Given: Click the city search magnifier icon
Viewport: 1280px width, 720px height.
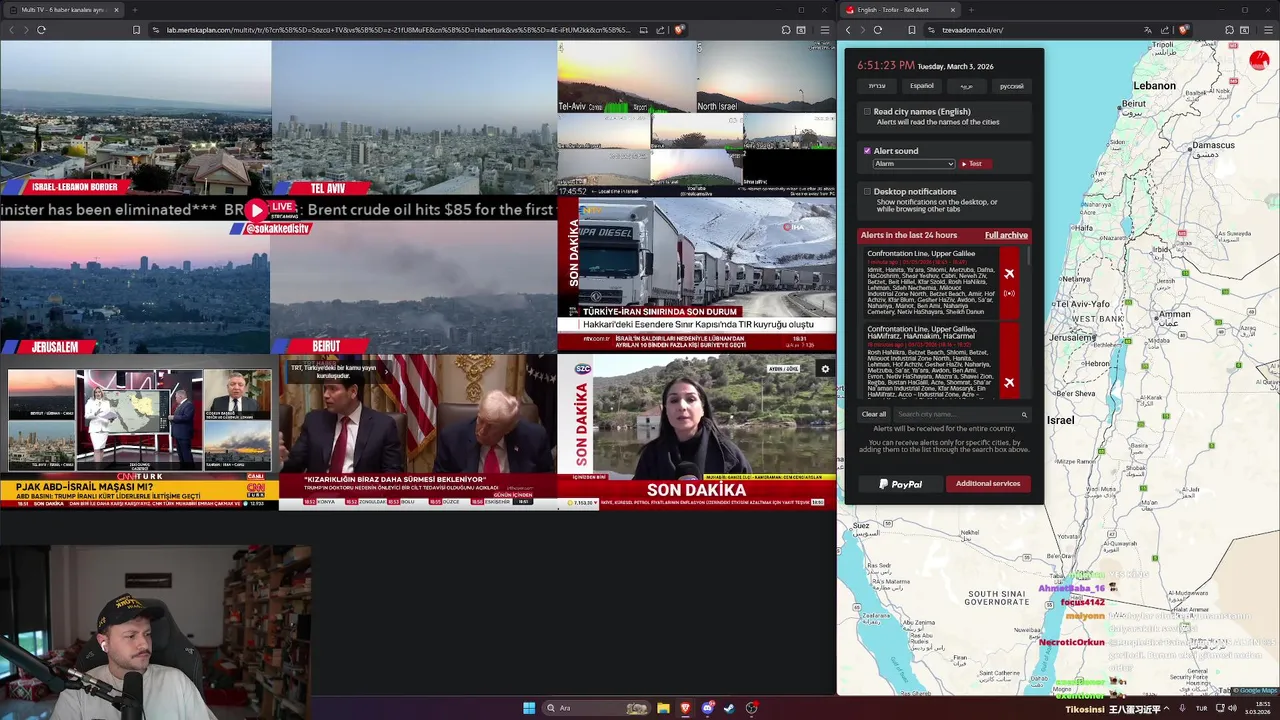Looking at the screenshot, I should (1024, 414).
